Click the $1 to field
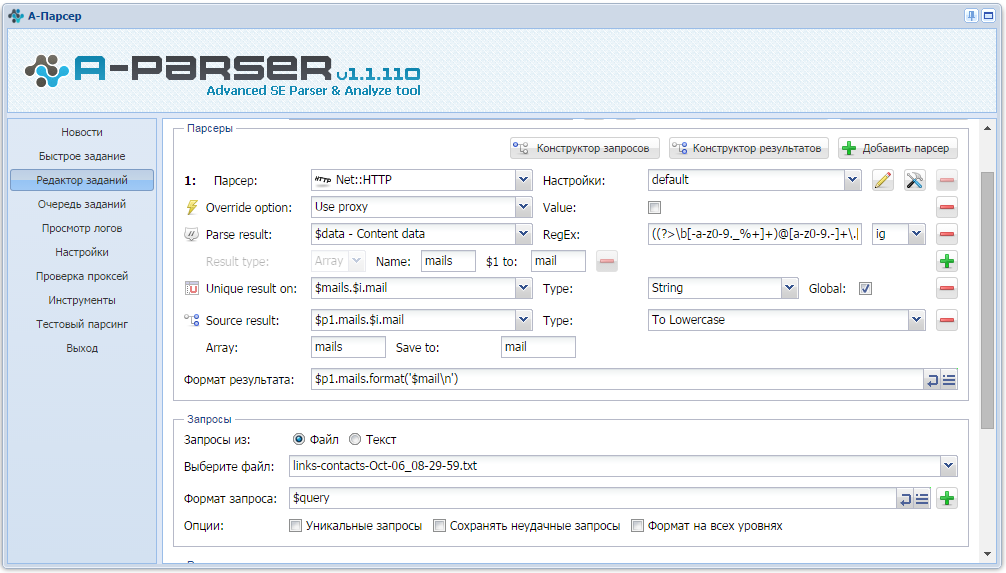Image resolution: width=1006 pixels, height=573 pixels. tap(558, 261)
